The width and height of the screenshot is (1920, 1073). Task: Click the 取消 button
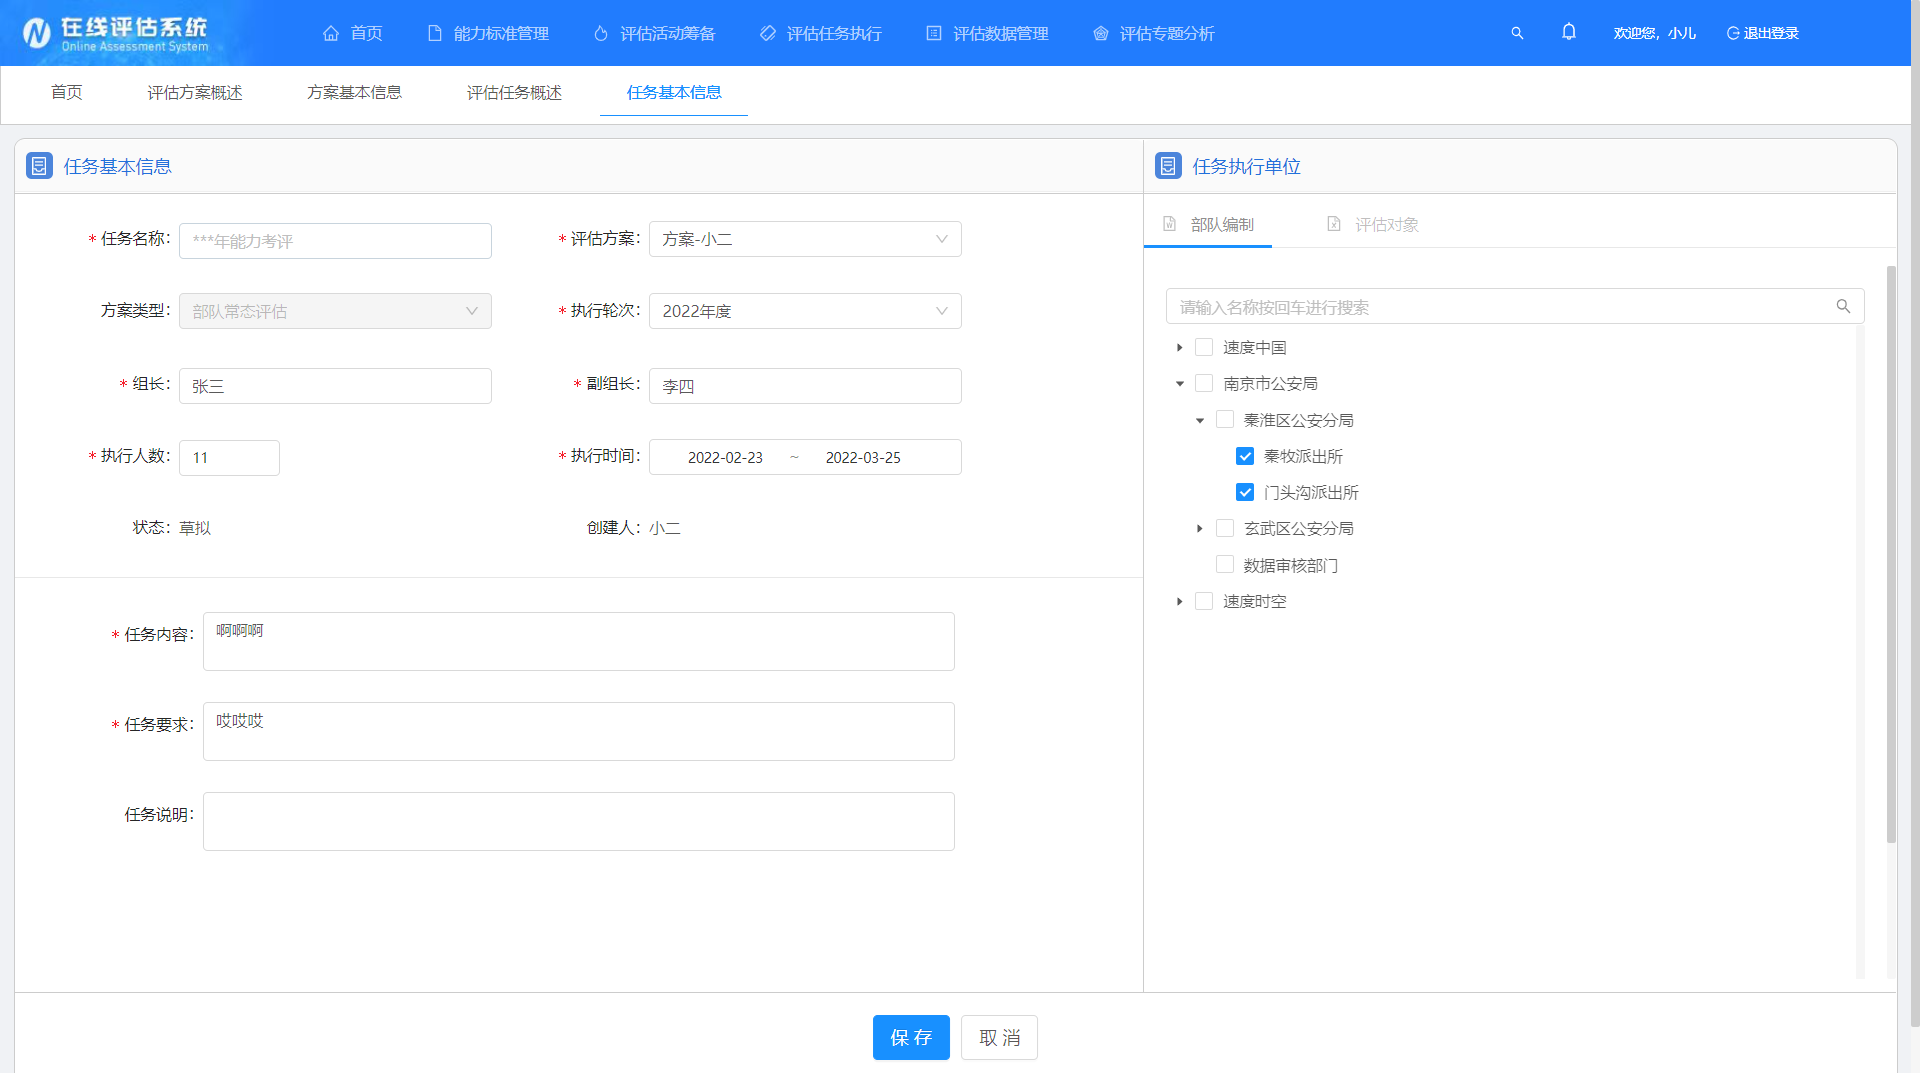(x=999, y=1038)
